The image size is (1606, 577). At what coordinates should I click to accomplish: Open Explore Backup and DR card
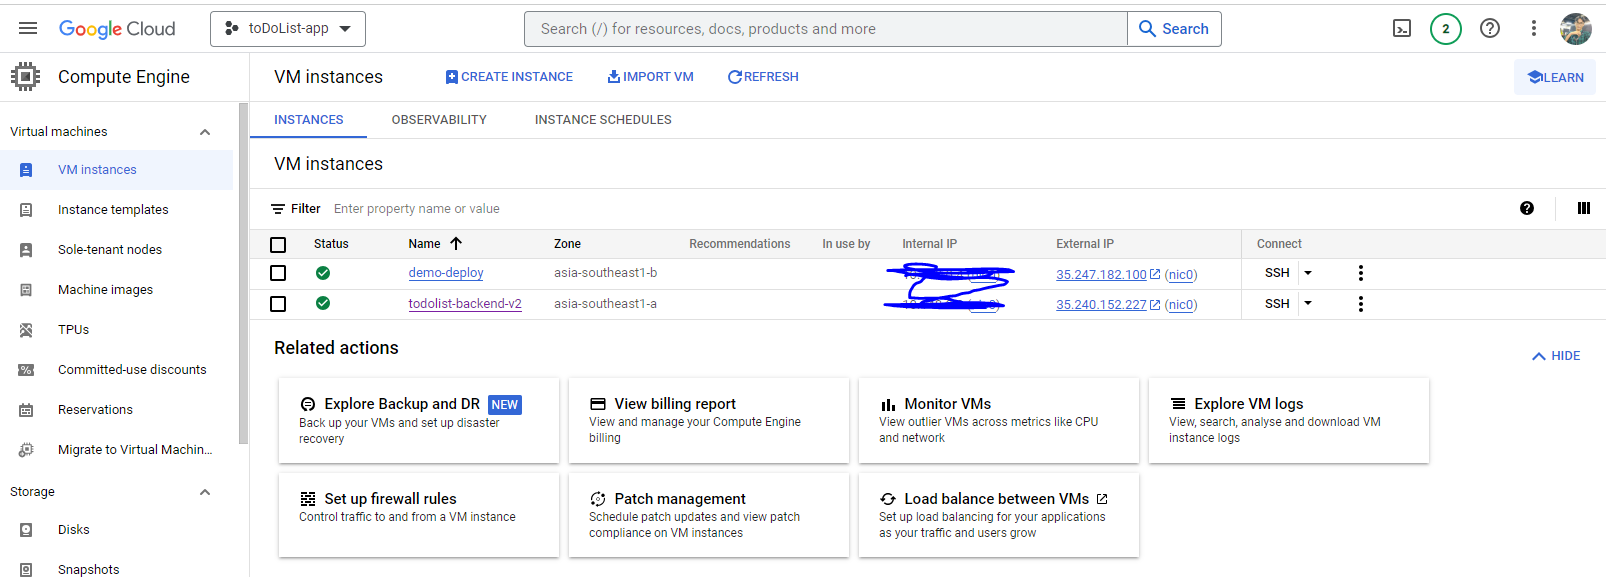[419, 420]
